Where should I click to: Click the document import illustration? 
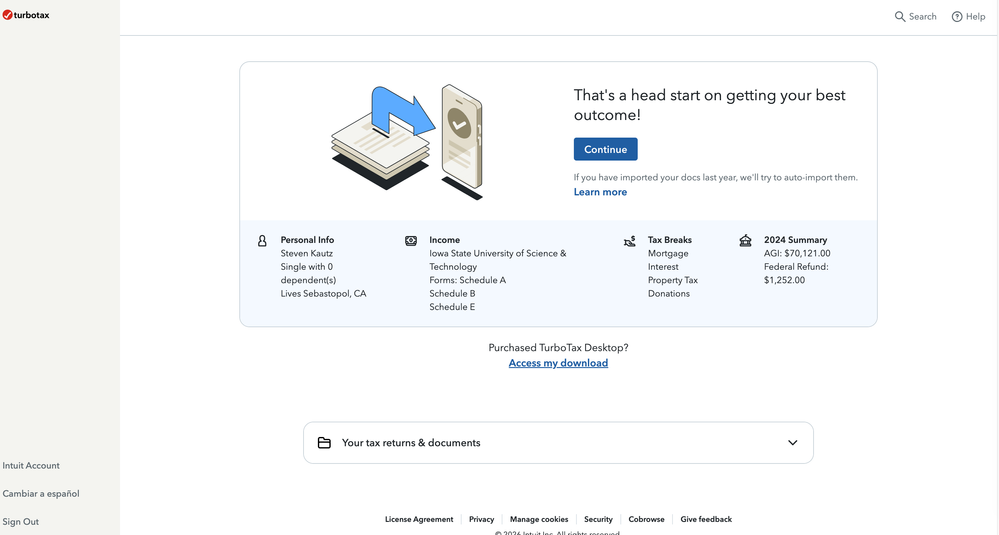click(x=406, y=140)
